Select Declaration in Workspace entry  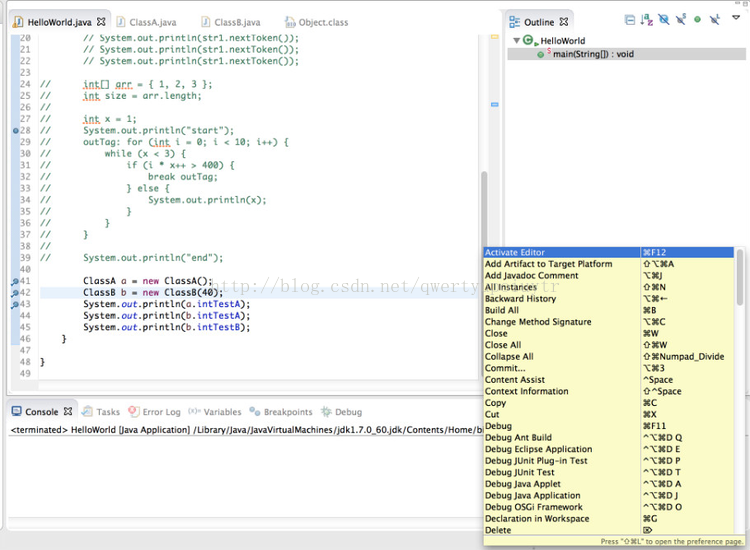tap(608, 518)
